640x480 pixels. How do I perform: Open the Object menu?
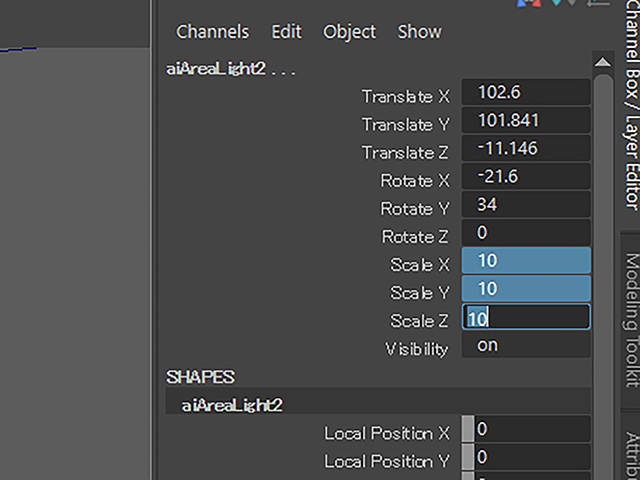pyautogui.click(x=349, y=32)
